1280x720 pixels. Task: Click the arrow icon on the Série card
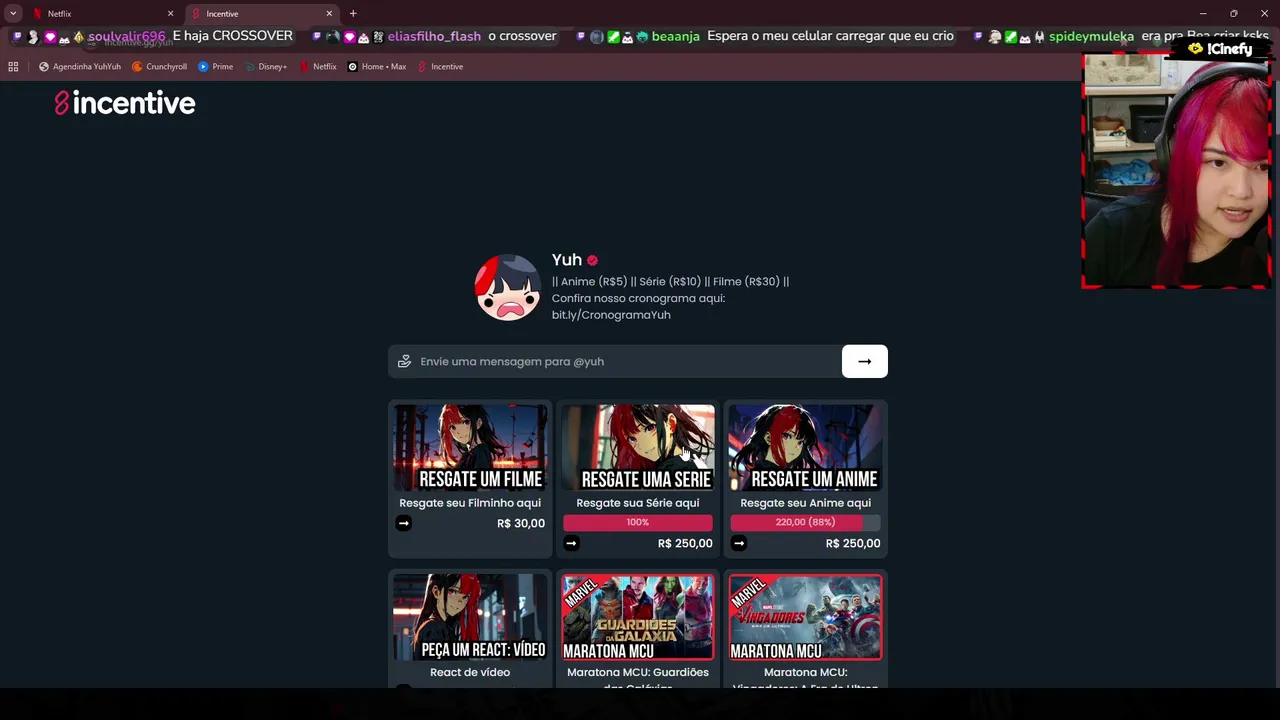click(x=571, y=543)
